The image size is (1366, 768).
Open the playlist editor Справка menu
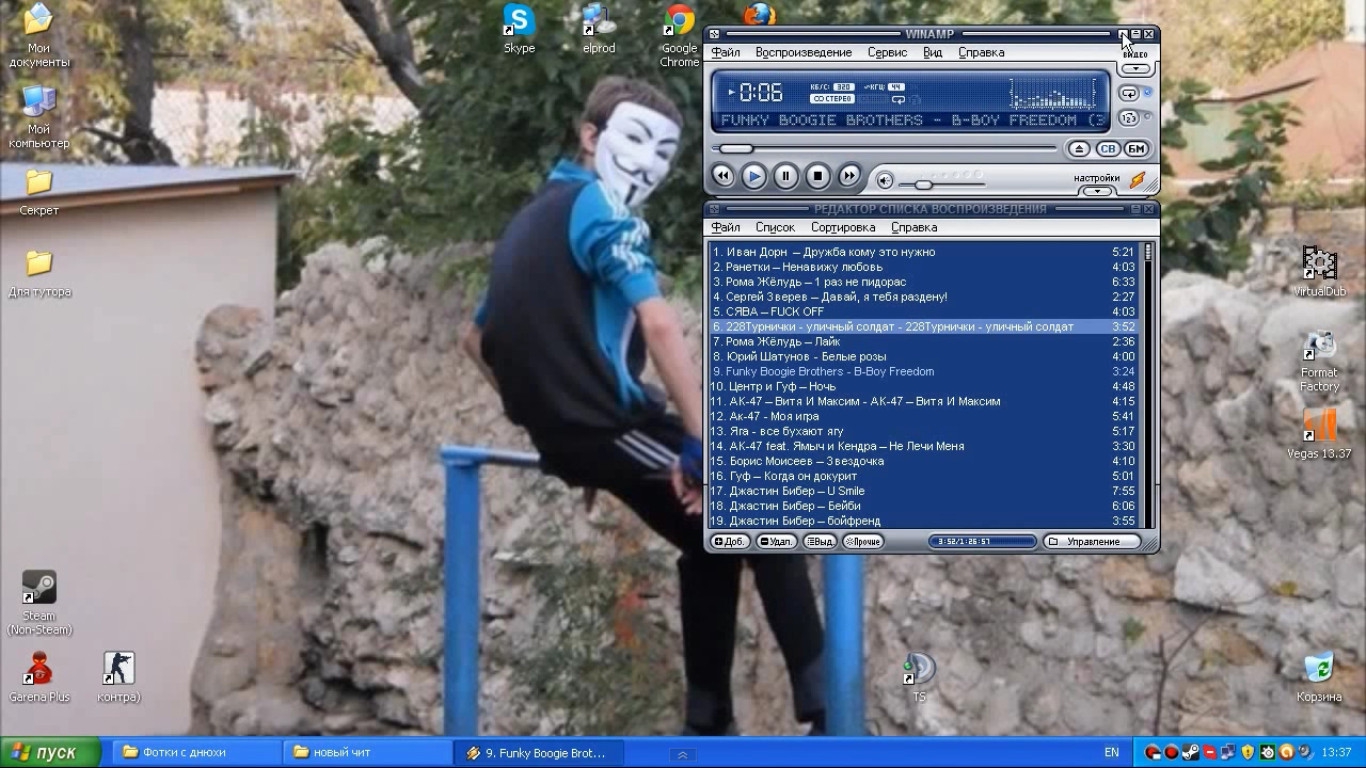(914, 227)
